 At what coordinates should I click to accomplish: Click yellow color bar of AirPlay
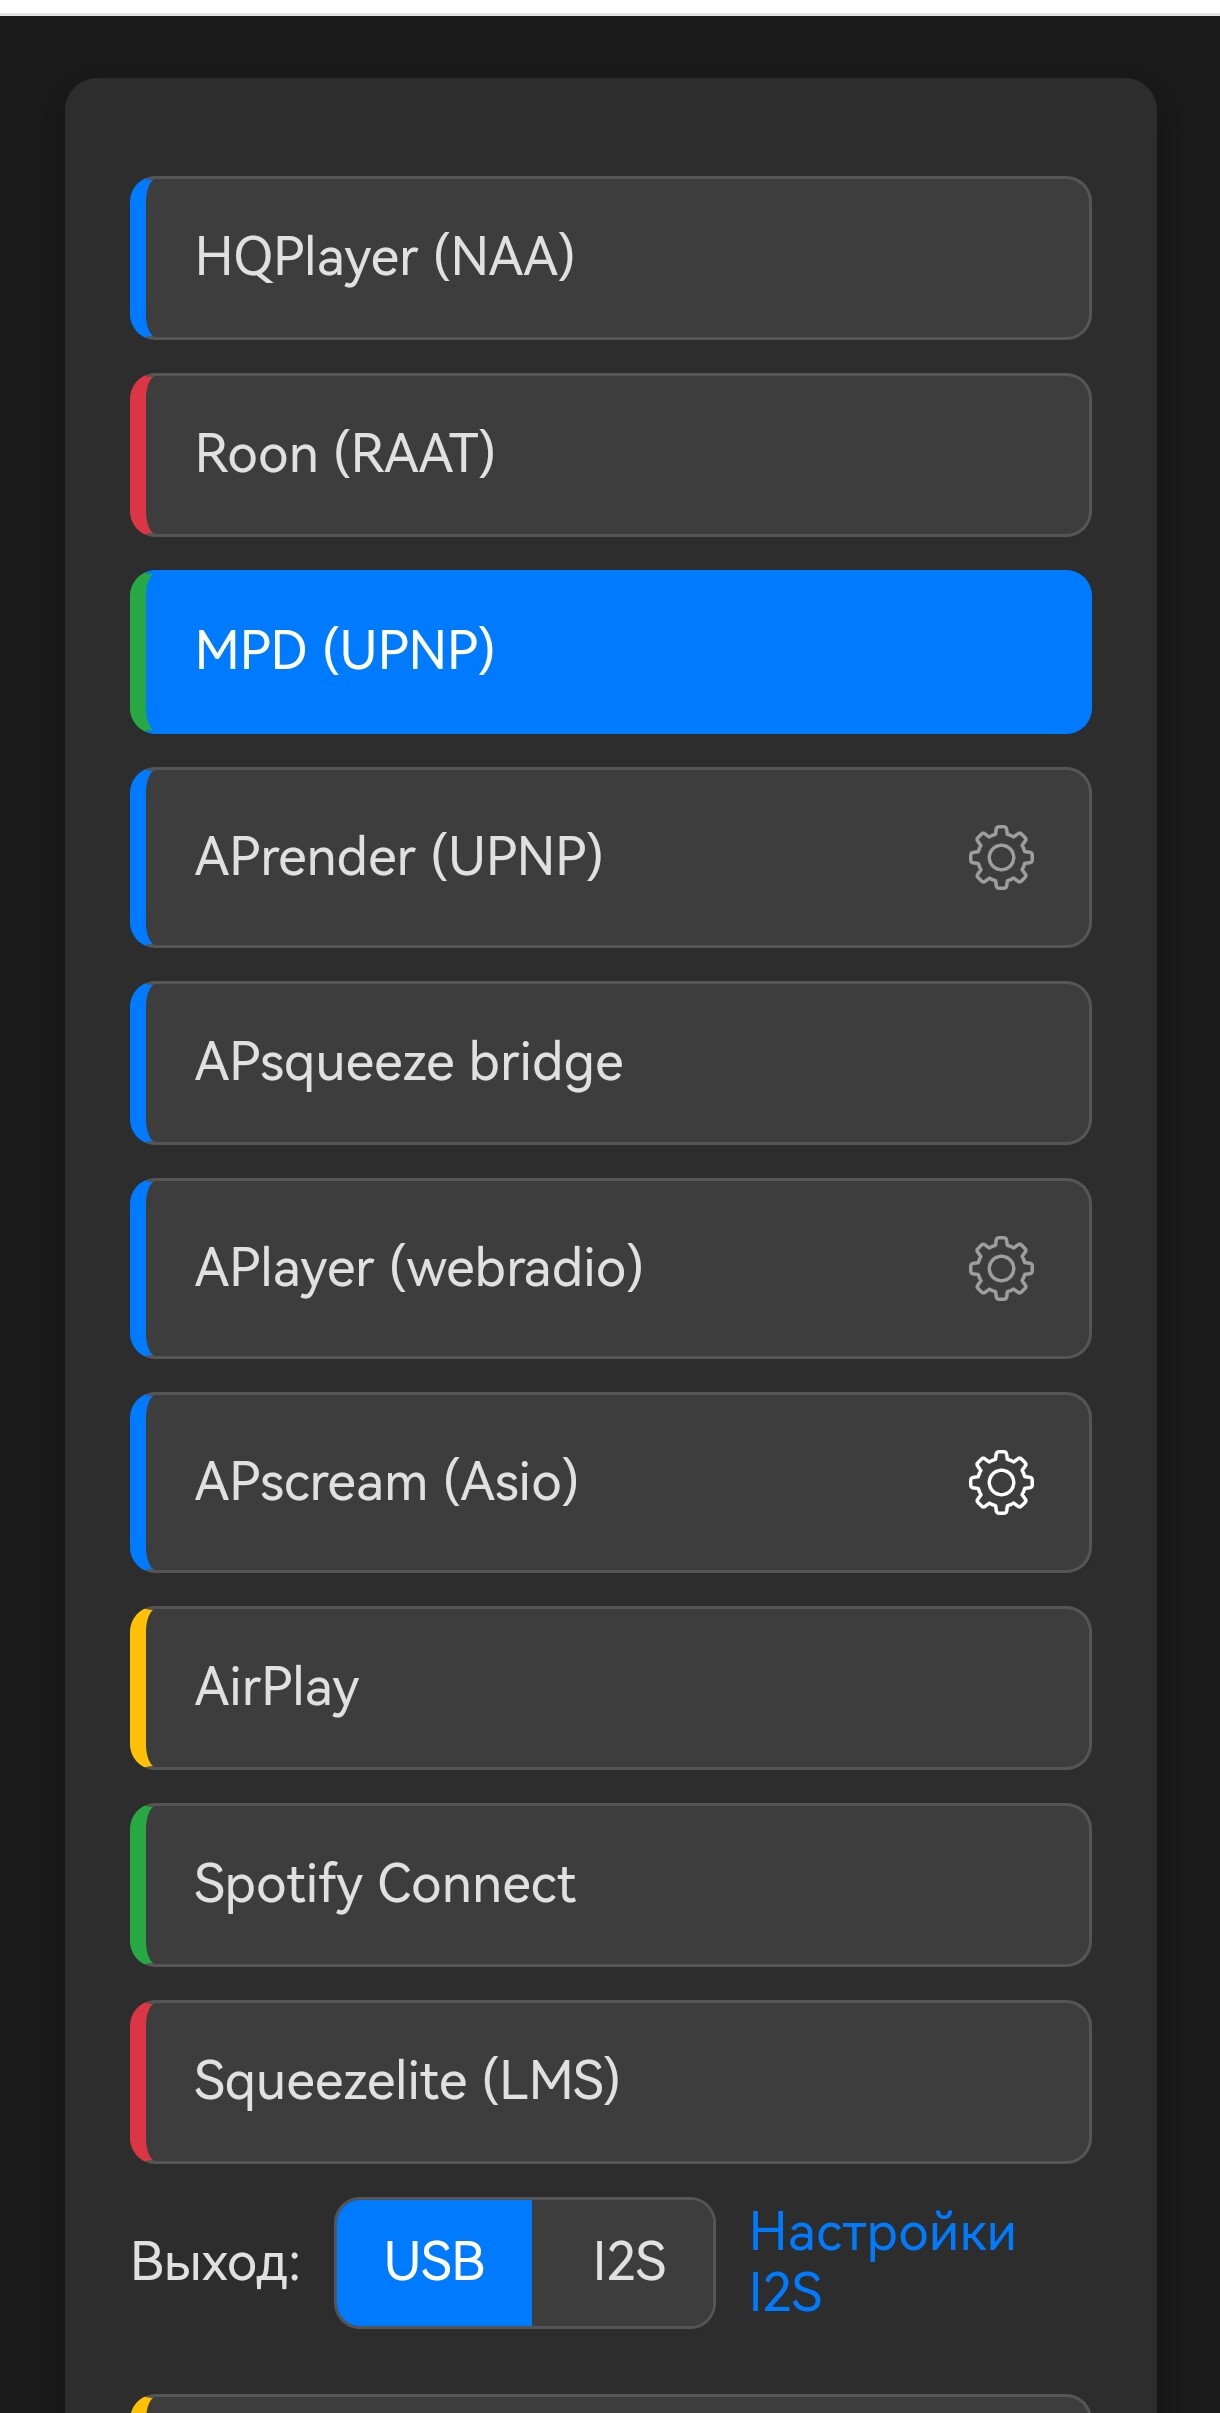click(140, 1688)
